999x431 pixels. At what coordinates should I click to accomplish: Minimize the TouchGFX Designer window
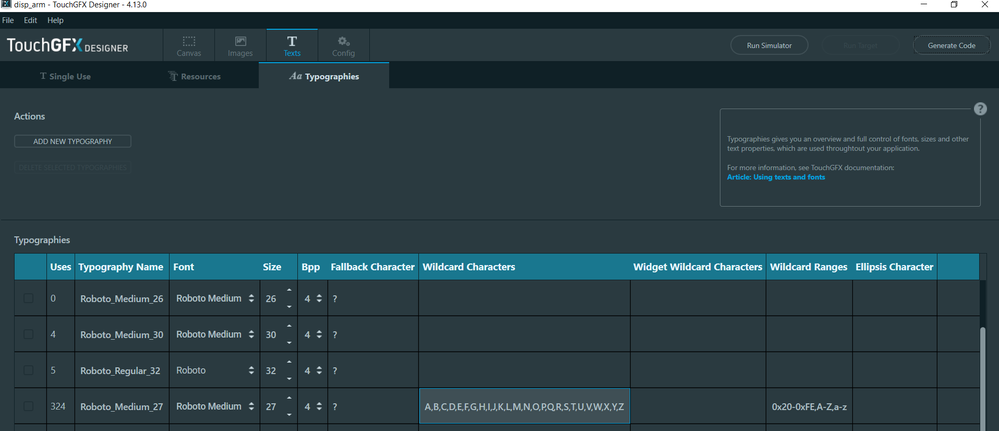(x=923, y=4)
